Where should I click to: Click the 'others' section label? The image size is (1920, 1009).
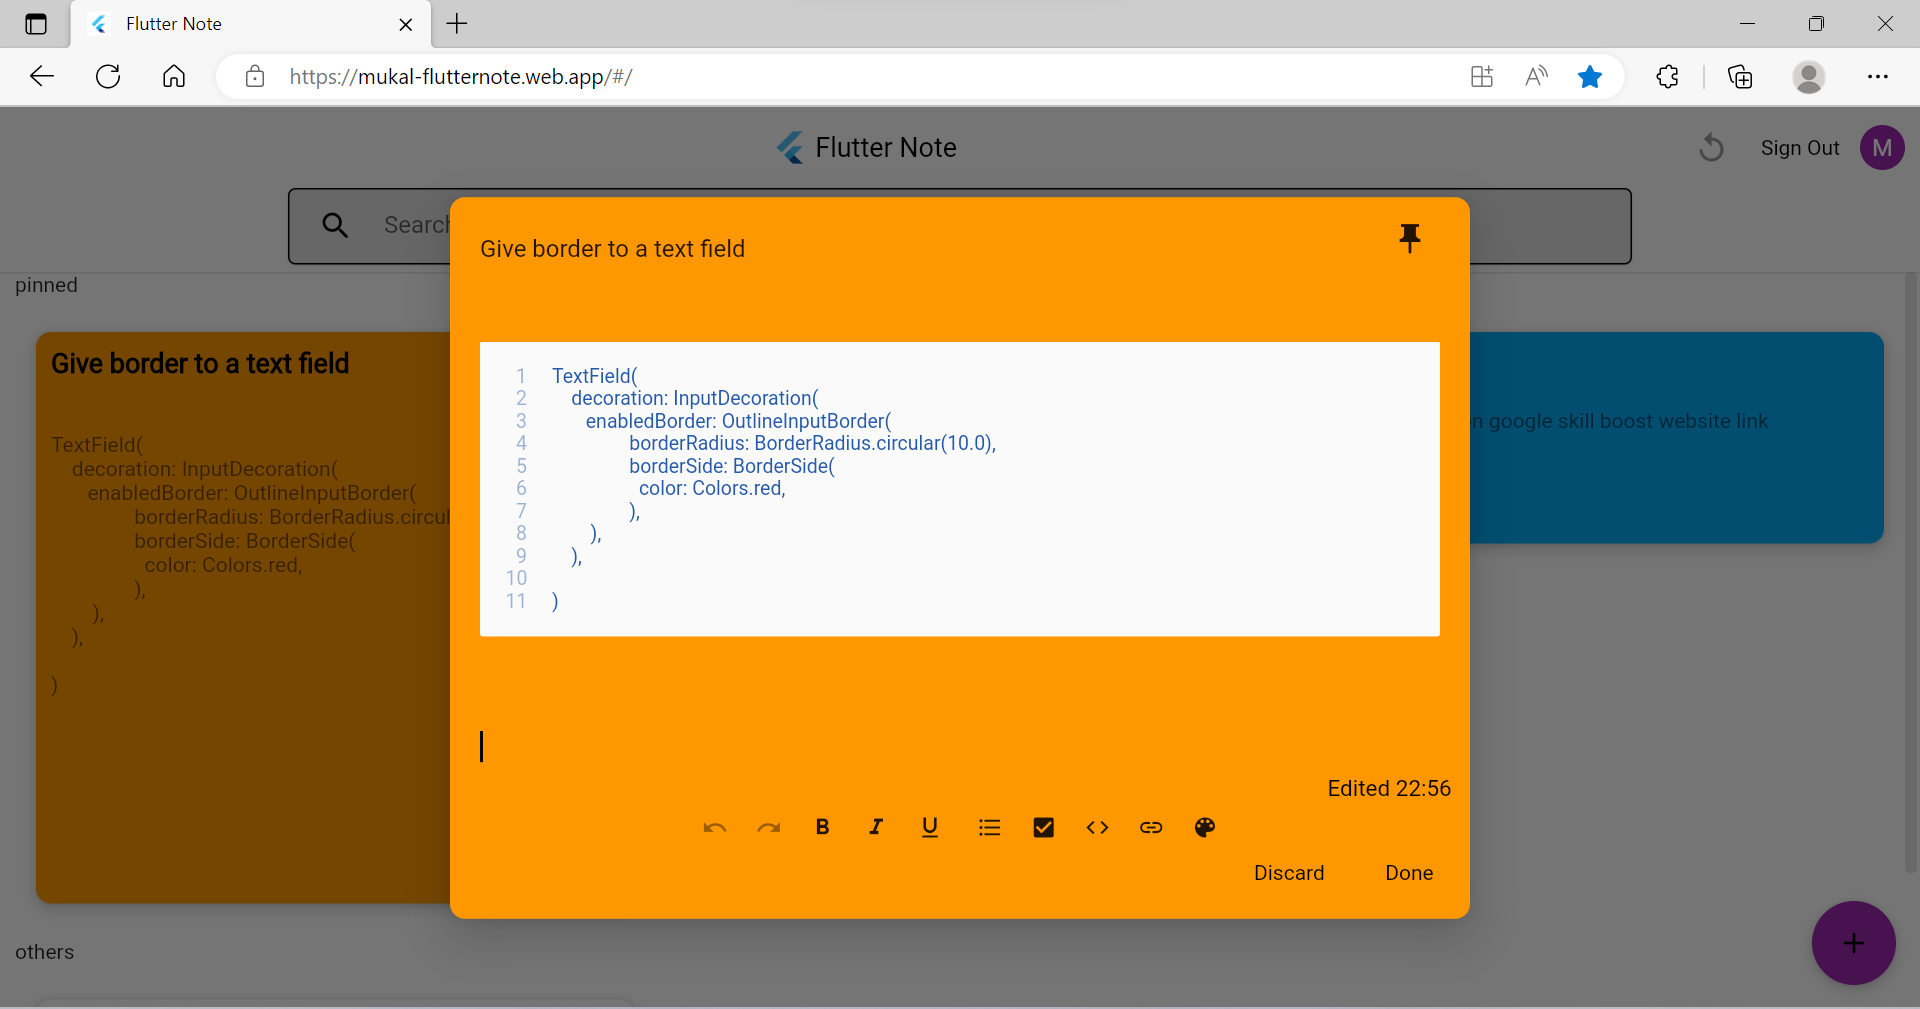44,952
